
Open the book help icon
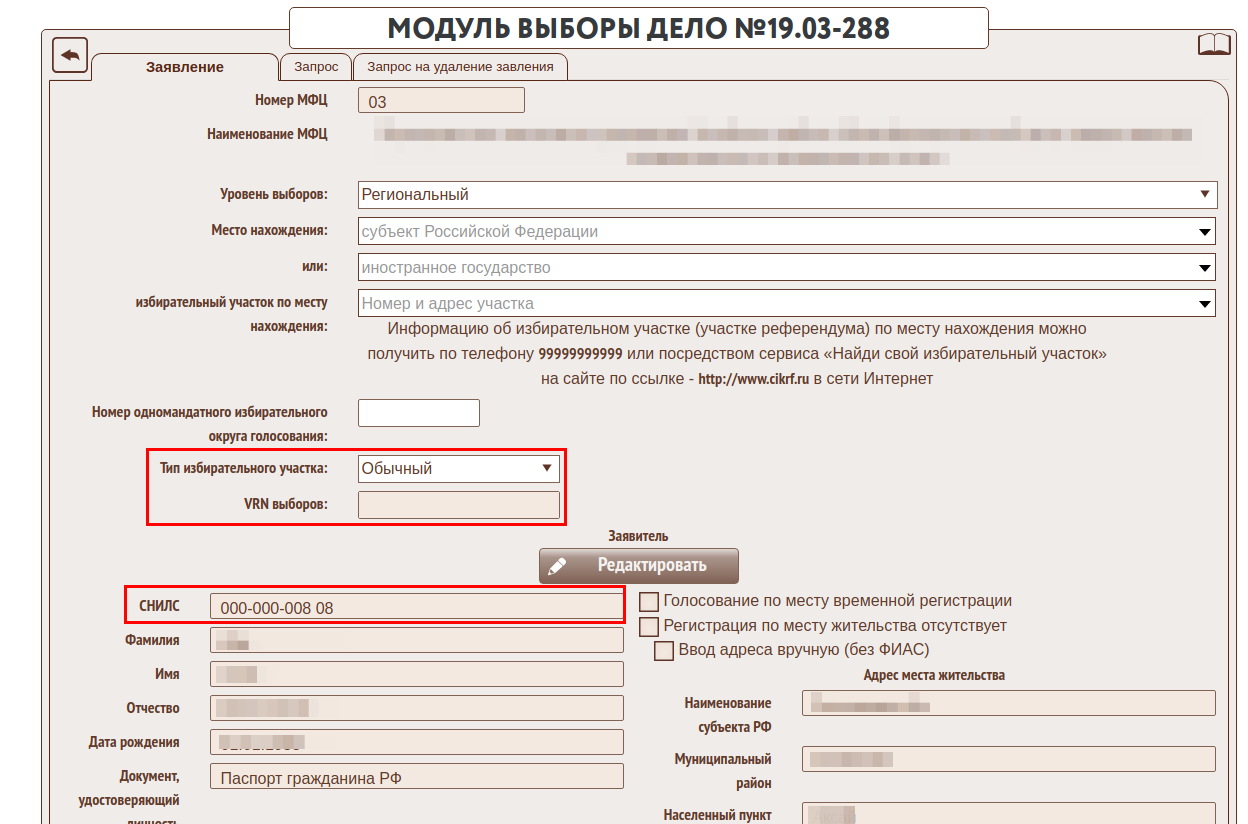[1213, 45]
